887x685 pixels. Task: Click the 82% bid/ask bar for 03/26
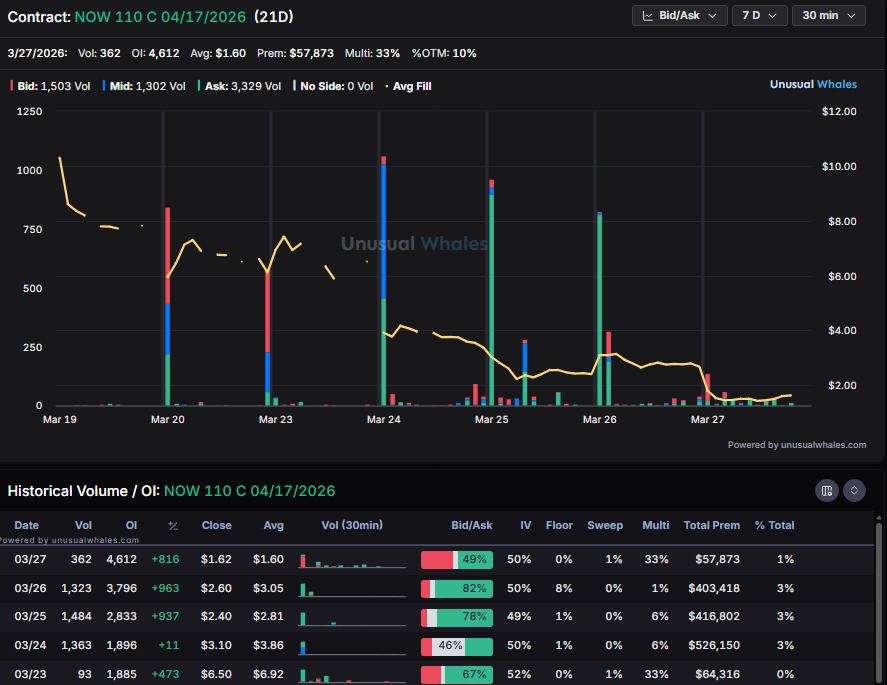tap(457, 588)
